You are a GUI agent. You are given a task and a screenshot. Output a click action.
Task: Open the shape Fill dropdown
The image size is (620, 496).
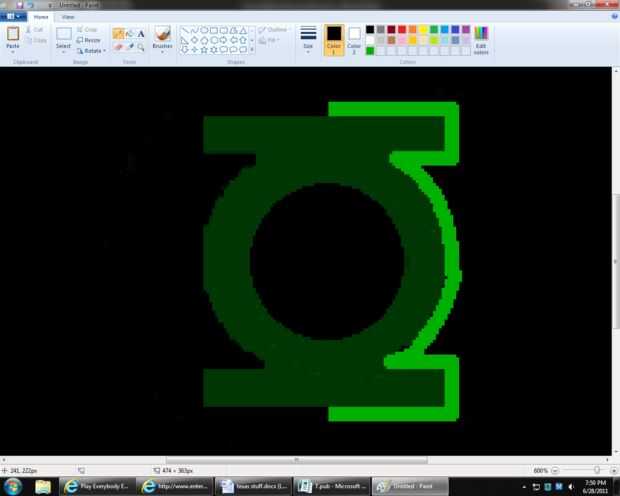(269, 40)
